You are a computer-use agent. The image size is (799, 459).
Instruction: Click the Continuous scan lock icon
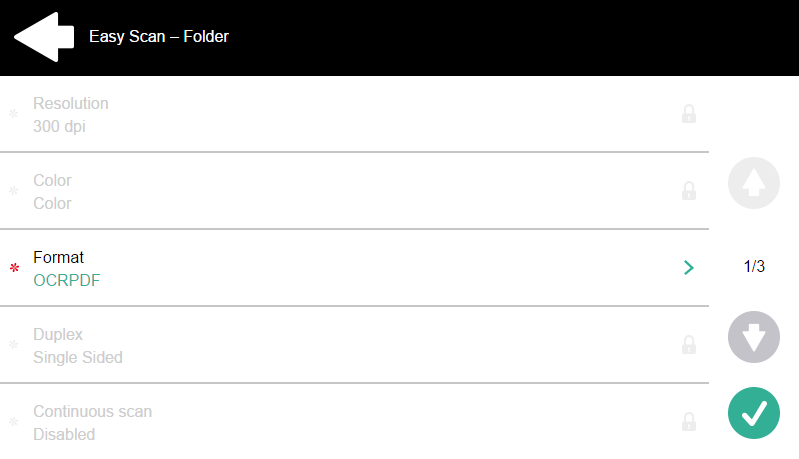(x=689, y=422)
